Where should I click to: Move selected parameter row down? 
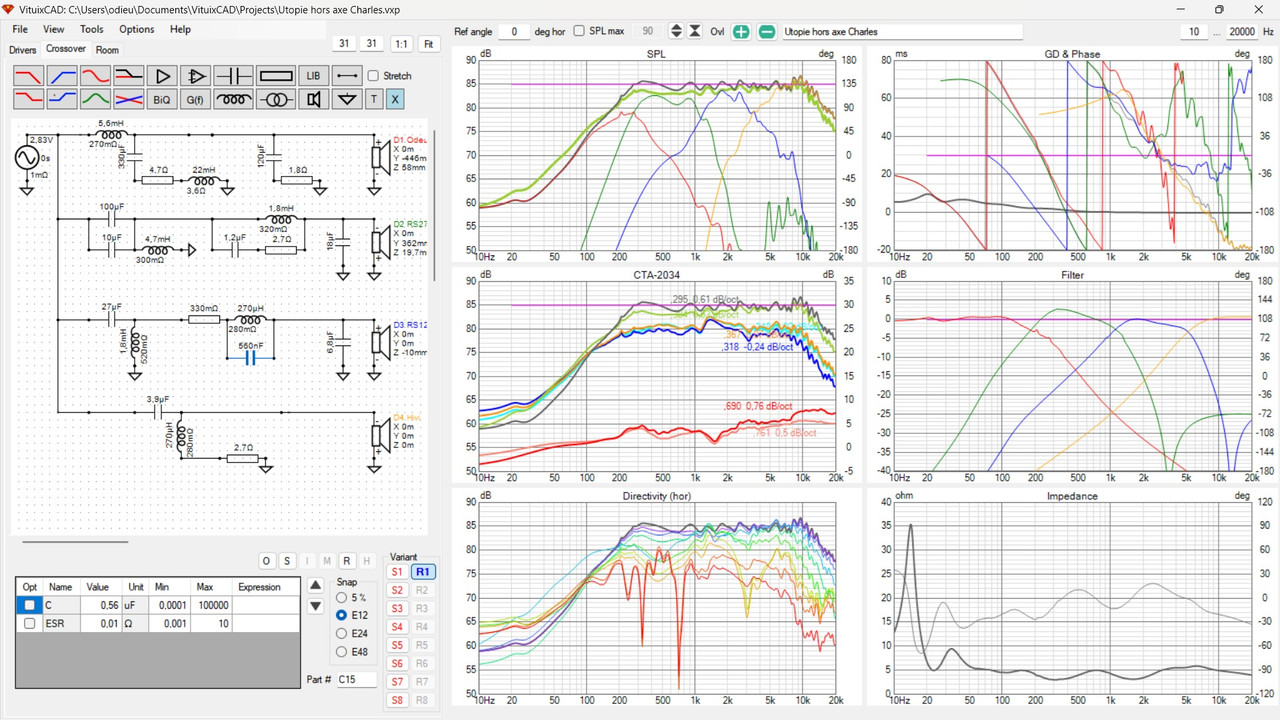point(316,606)
